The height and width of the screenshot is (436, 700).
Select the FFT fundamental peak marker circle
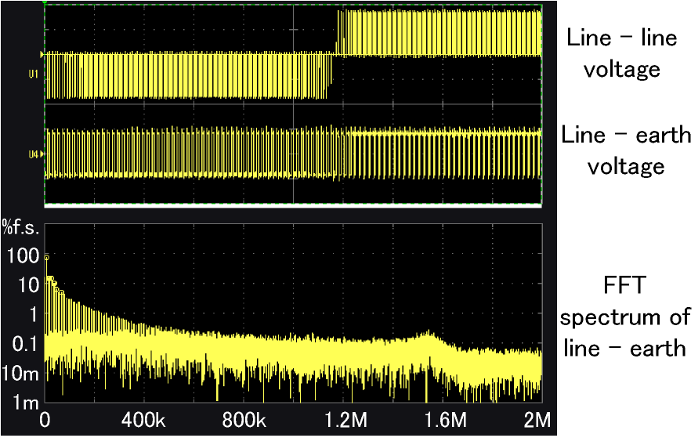click(46, 257)
